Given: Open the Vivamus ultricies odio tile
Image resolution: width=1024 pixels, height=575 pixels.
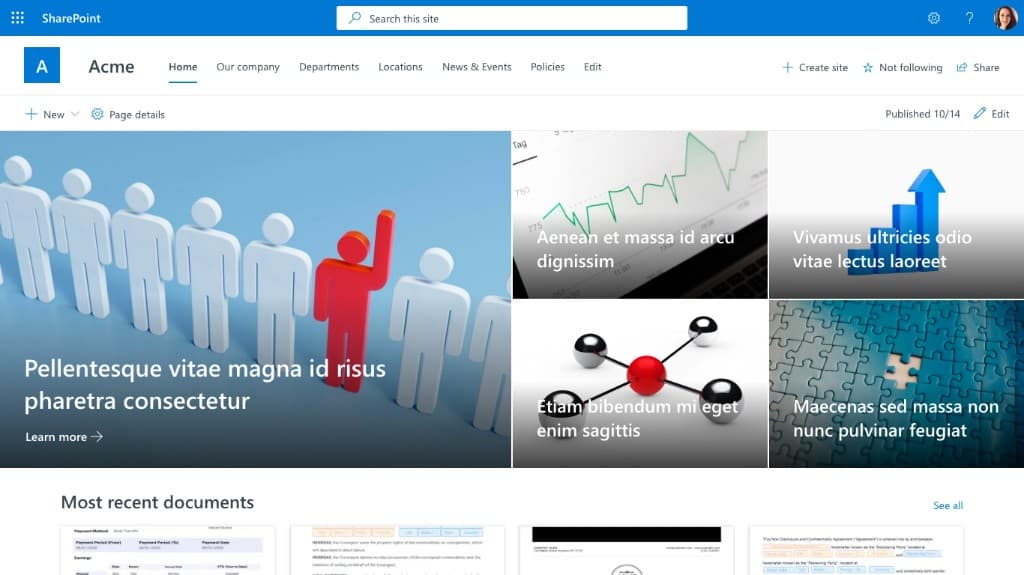Looking at the screenshot, I should tap(897, 215).
